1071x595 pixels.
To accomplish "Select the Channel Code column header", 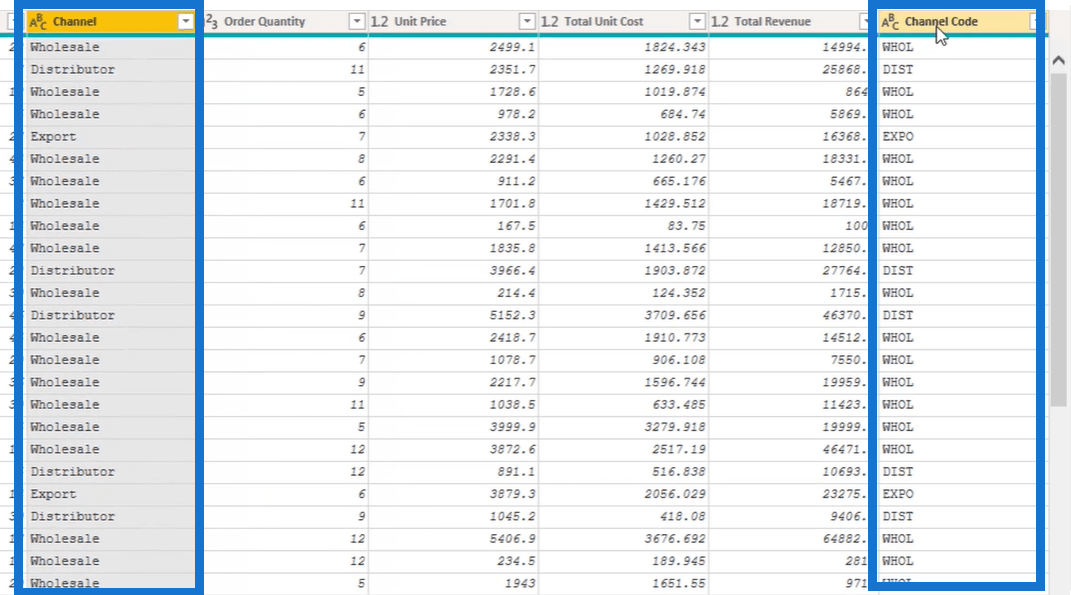I will click(956, 22).
